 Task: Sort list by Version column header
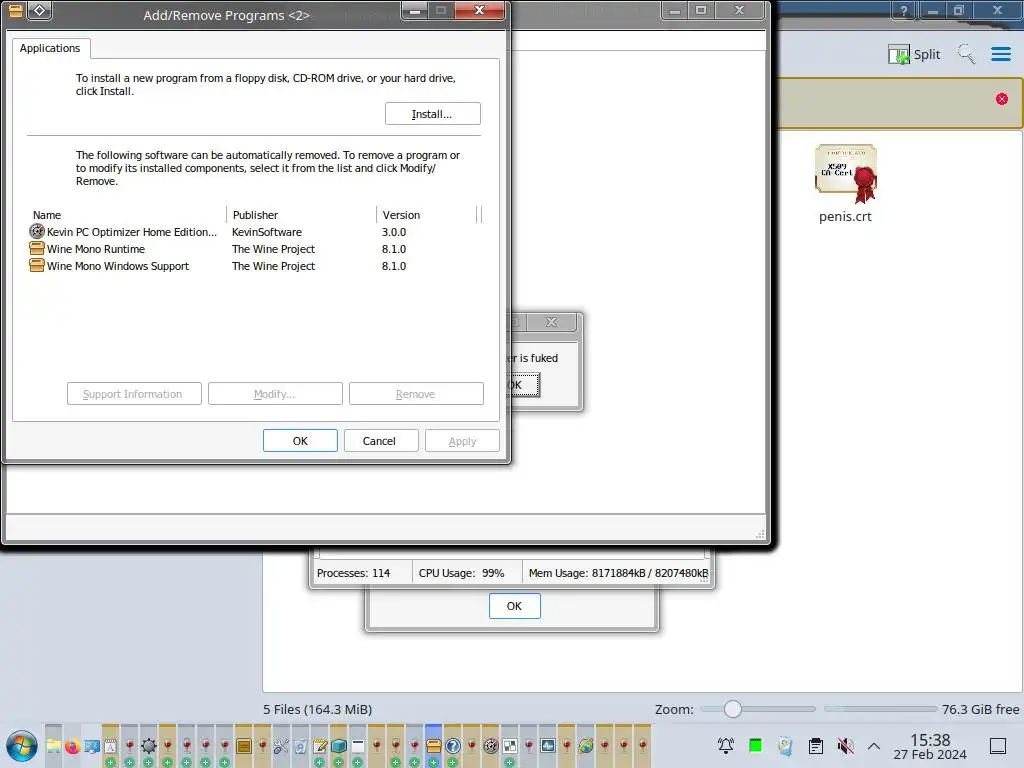(x=428, y=215)
